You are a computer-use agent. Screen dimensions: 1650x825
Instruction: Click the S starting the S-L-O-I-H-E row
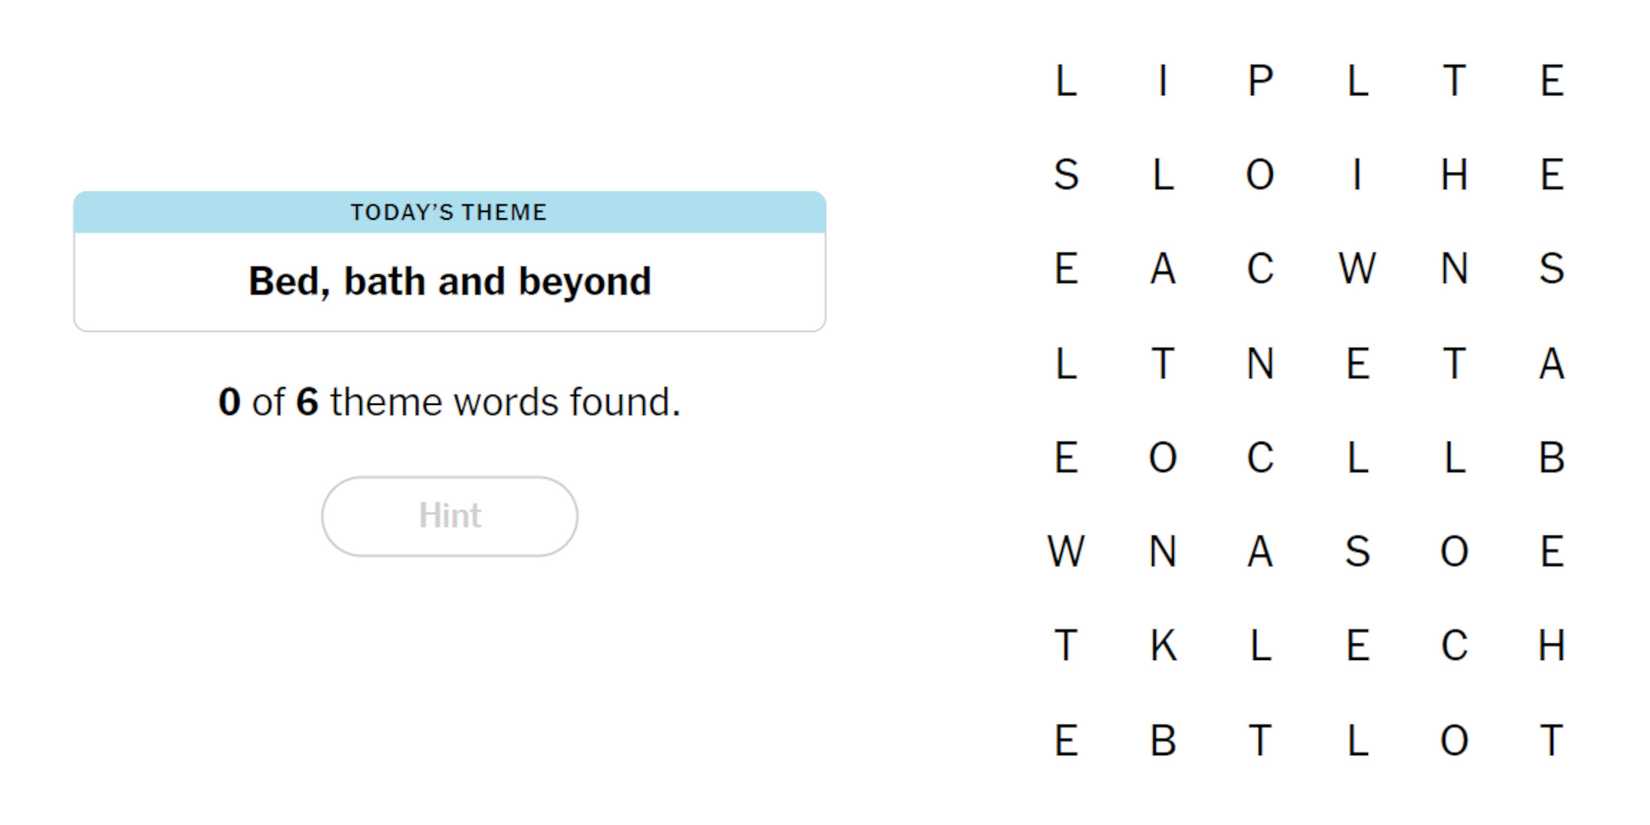pos(1066,175)
